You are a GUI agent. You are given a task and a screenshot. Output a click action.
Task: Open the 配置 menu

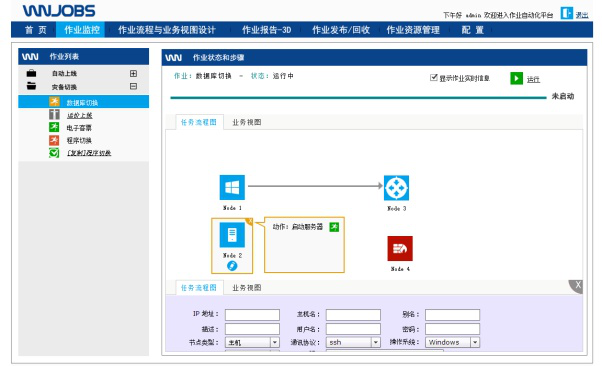click(472, 30)
